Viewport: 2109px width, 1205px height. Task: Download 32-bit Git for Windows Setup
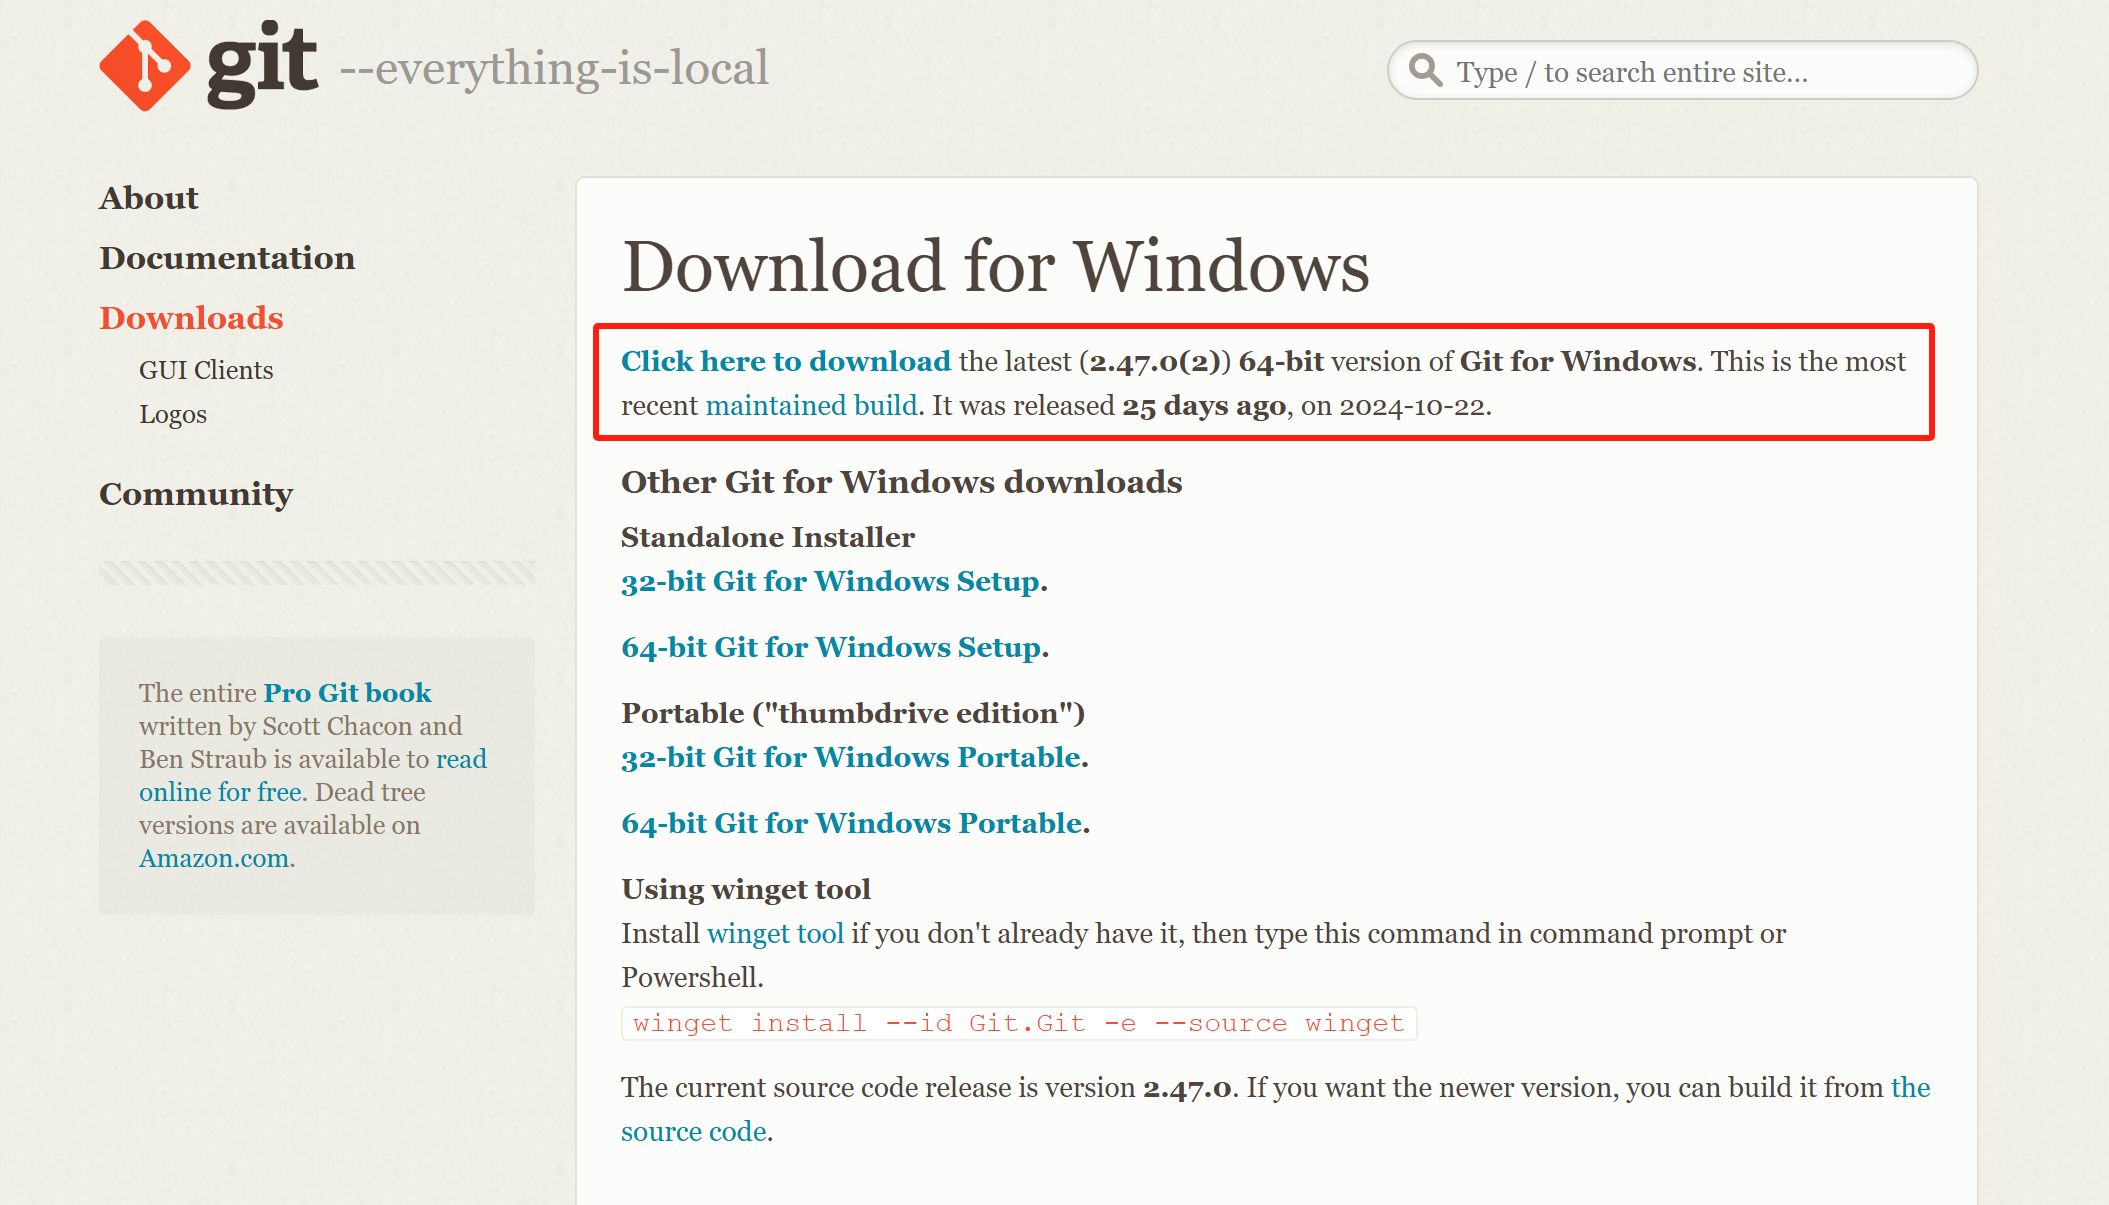coord(831,582)
